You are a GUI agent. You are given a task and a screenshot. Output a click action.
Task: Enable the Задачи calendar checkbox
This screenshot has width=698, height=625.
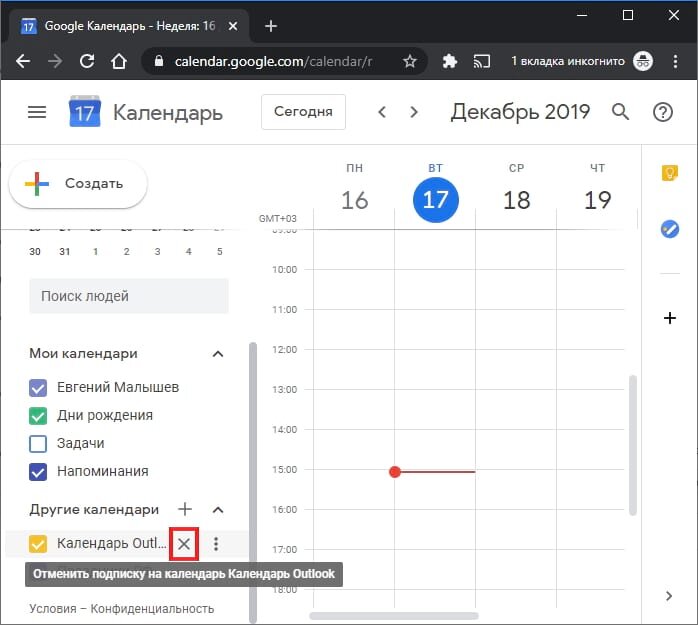click(38, 444)
